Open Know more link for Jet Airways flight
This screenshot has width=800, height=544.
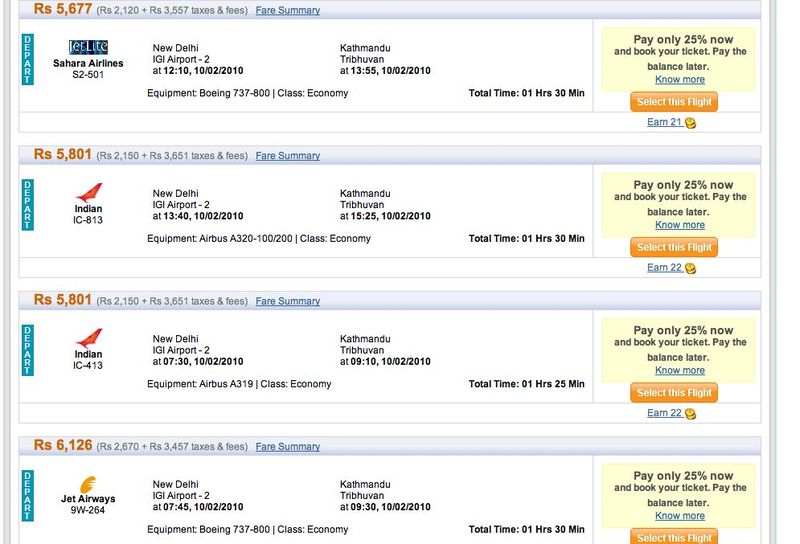point(680,516)
